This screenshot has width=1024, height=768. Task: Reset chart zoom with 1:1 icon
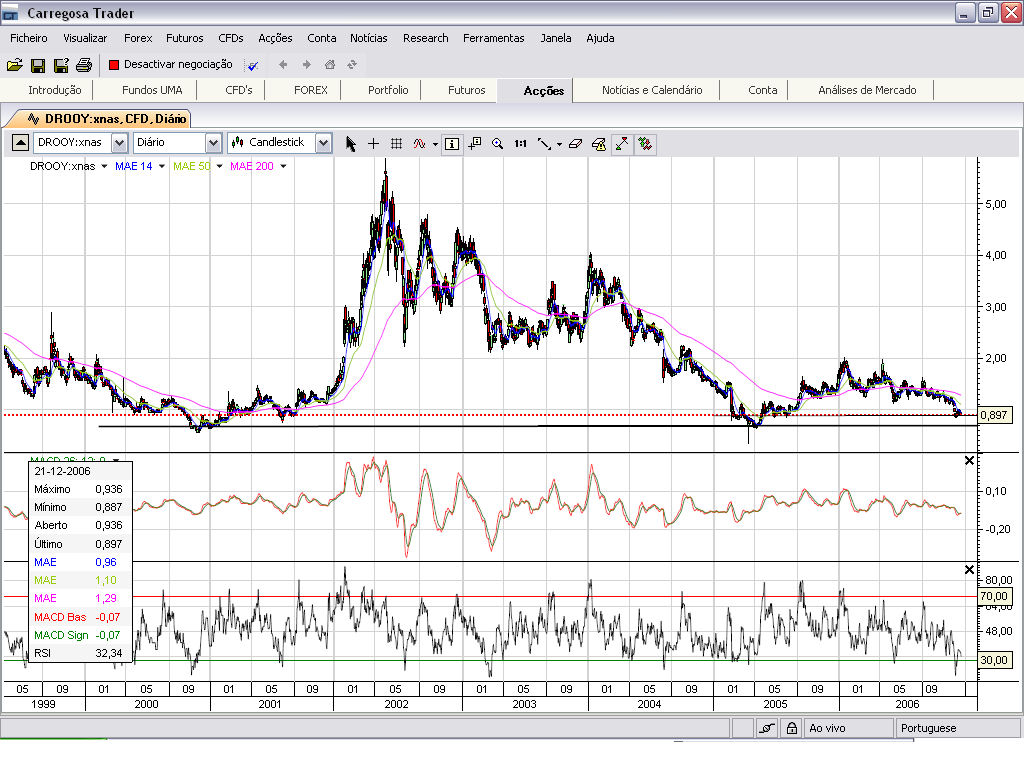point(520,143)
